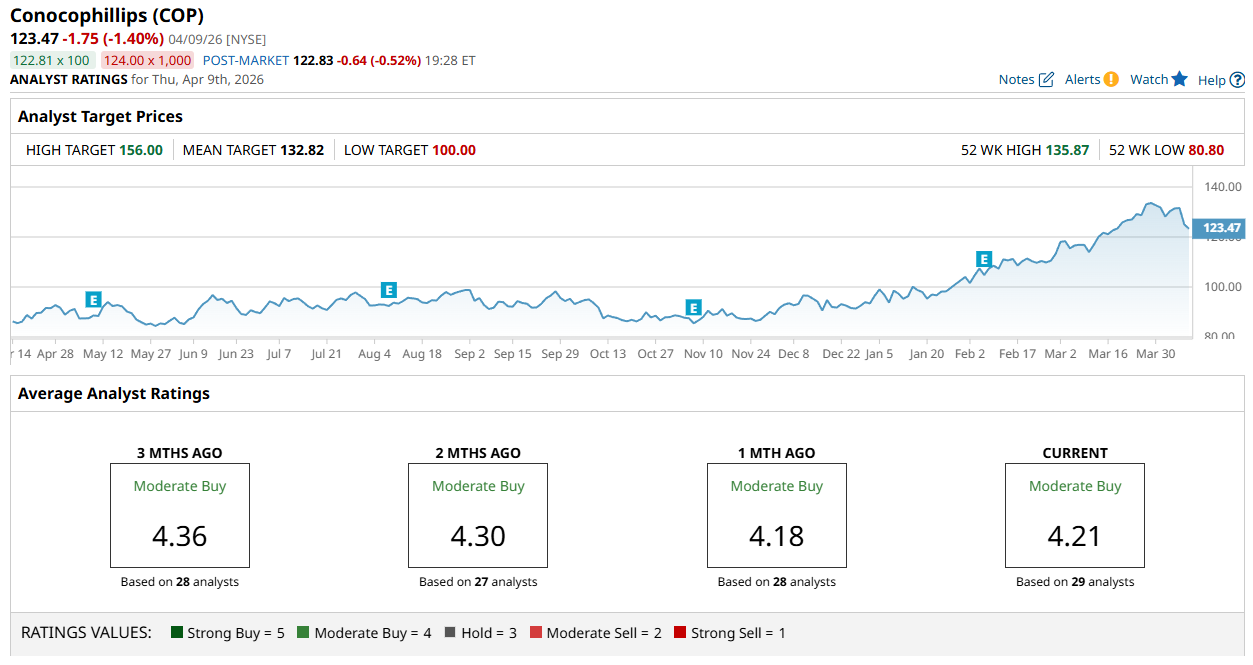
Task: Click the orange Alerts exclamation icon
Action: (1111, 79)
